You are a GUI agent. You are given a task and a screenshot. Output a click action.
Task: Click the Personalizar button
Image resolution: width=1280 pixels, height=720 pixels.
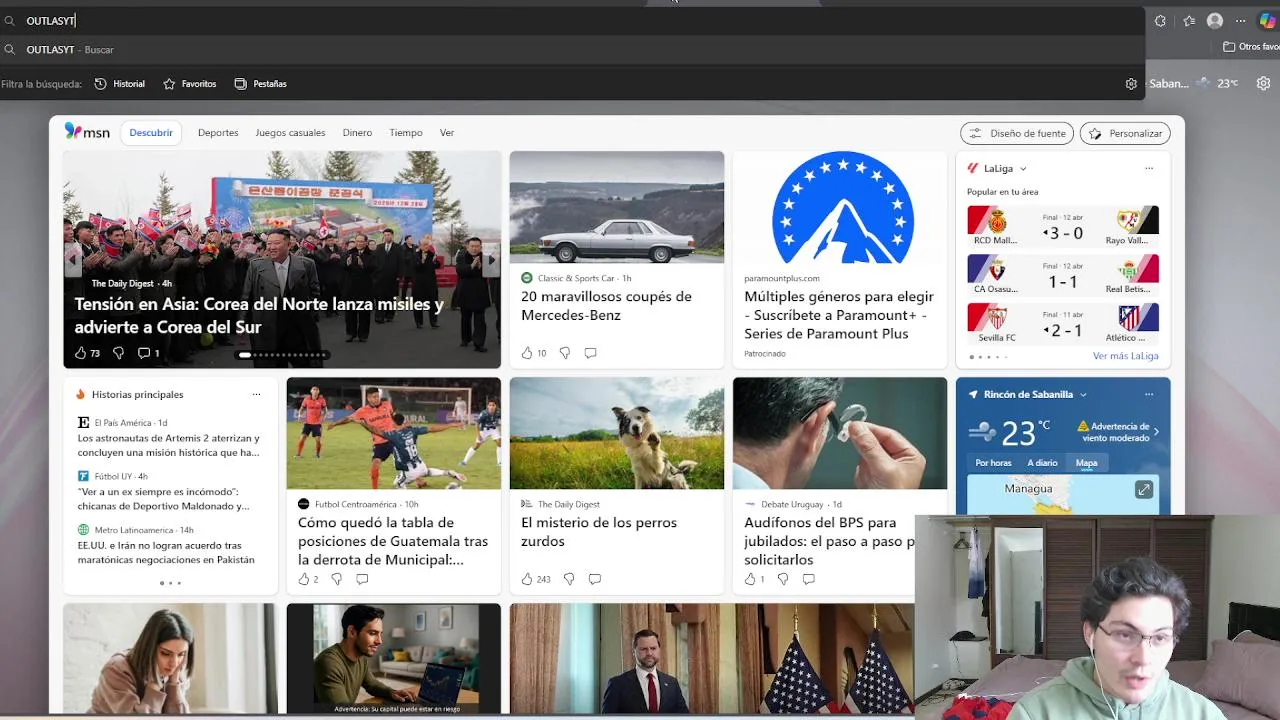[1125, 133]
